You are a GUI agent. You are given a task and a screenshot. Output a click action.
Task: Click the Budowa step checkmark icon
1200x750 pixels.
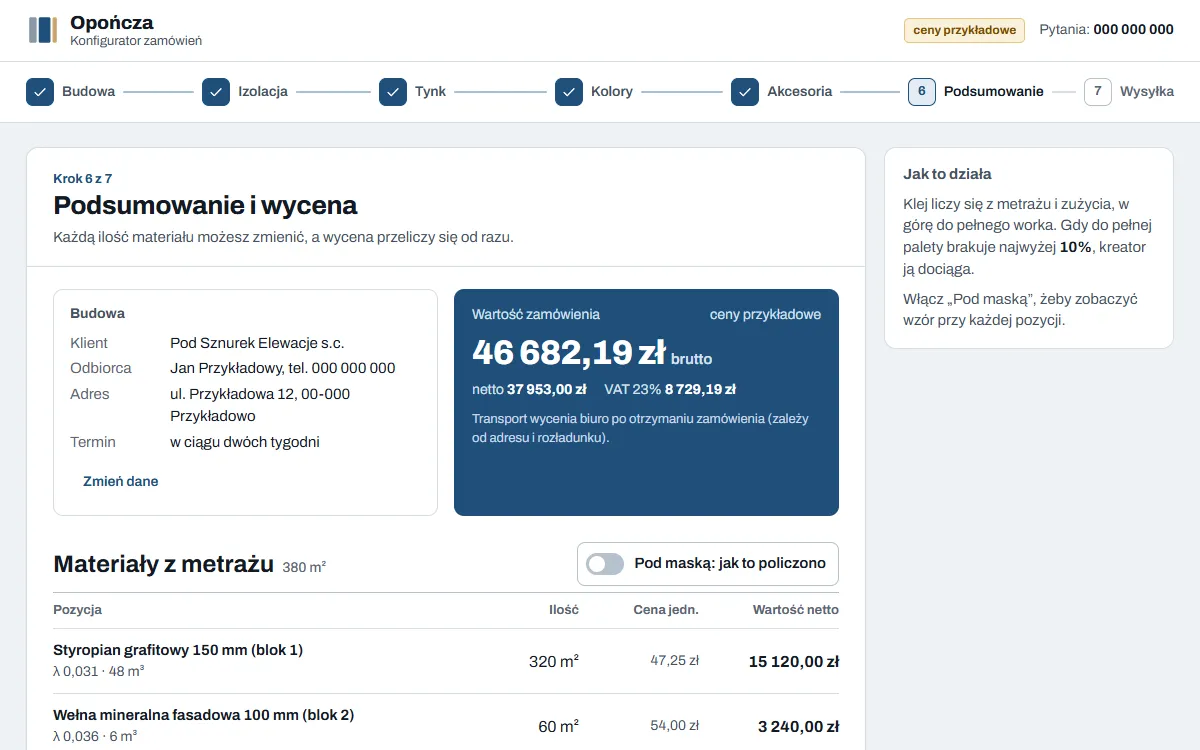pos(40,92)
